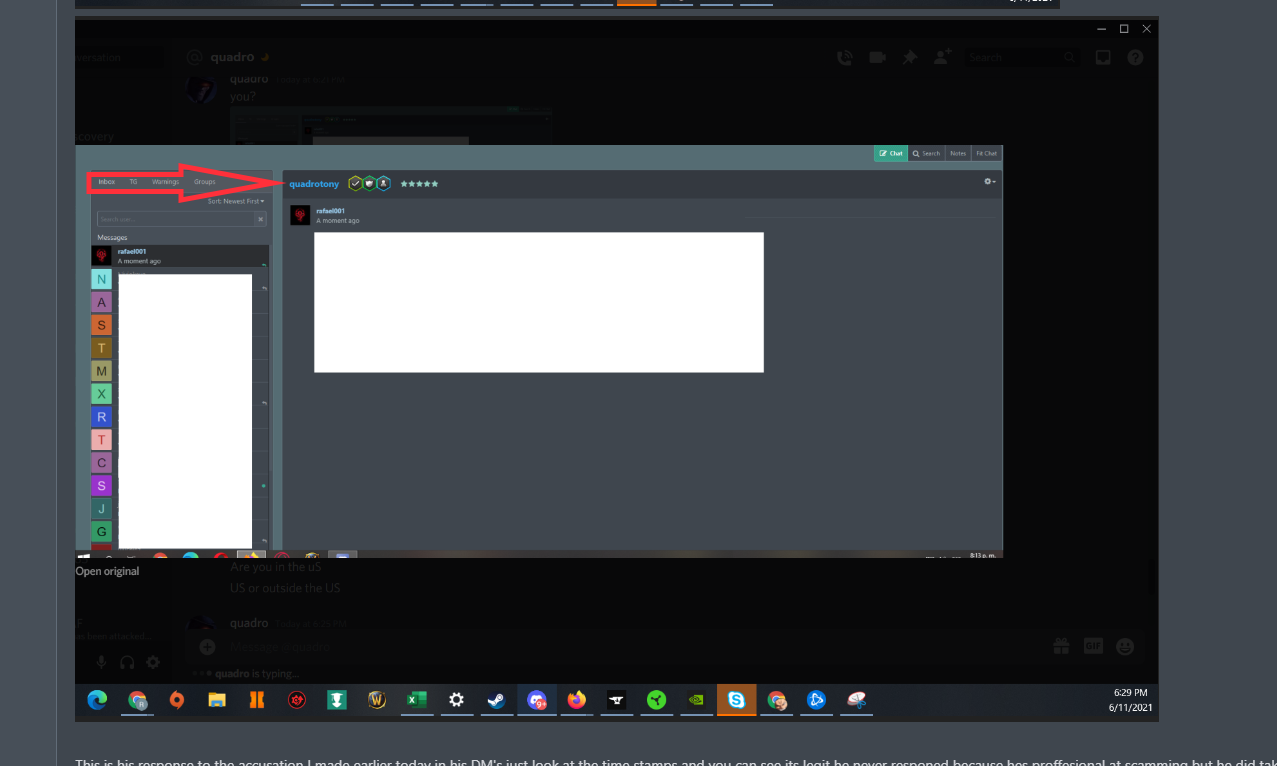Add friends to DM icon
Viewport: 1277px width, 766px height.
pos(942,58)
